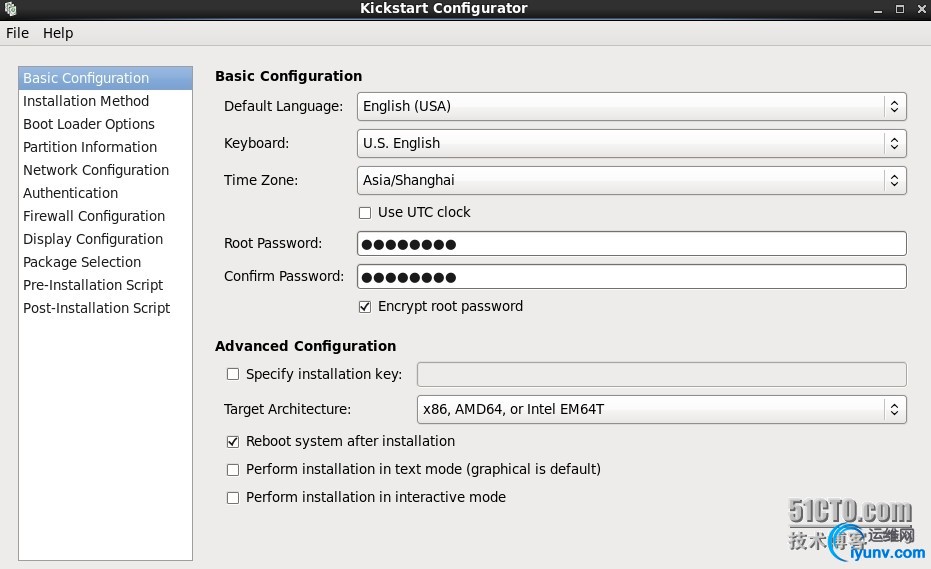Image resolution: width=931 pixels, height=569 pixels.
Task: Minimize the Kickstart Configurator window
Action: pos(878,10)
